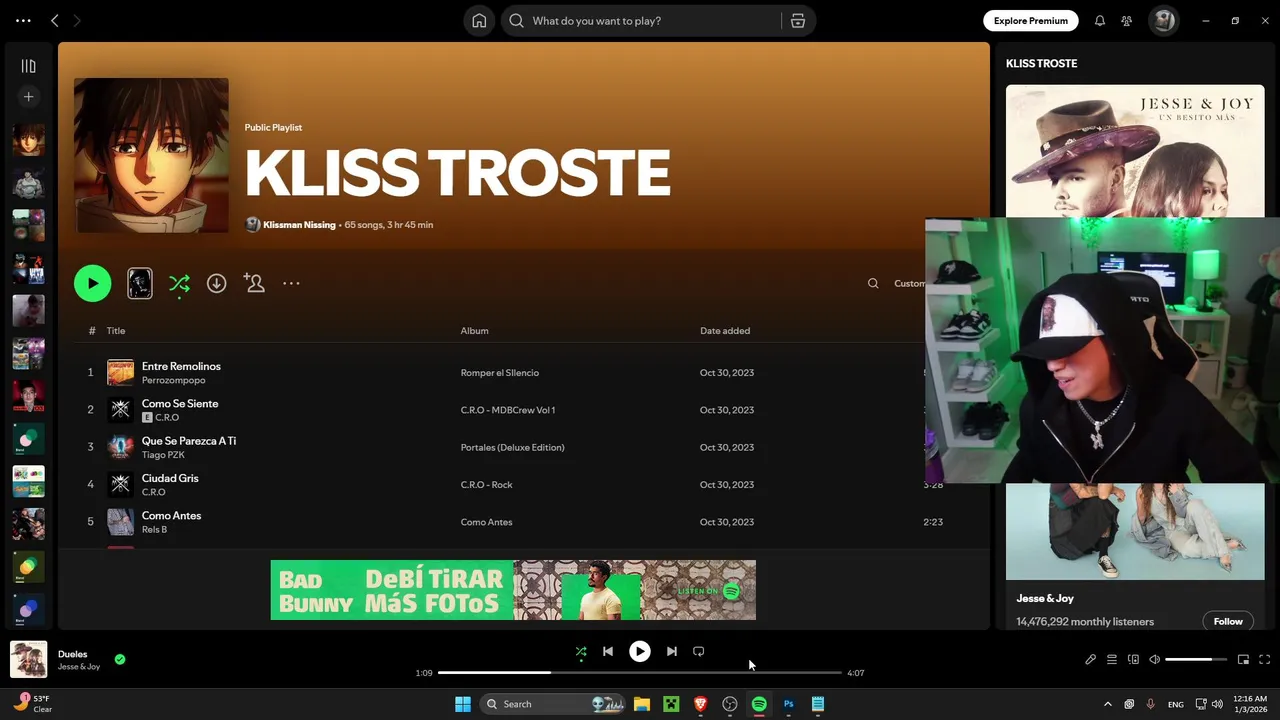This screenshot has height=720, width=1280.
Task: Open album C.R.O - MDBCrew Vol 1
Action: point(507,410)
